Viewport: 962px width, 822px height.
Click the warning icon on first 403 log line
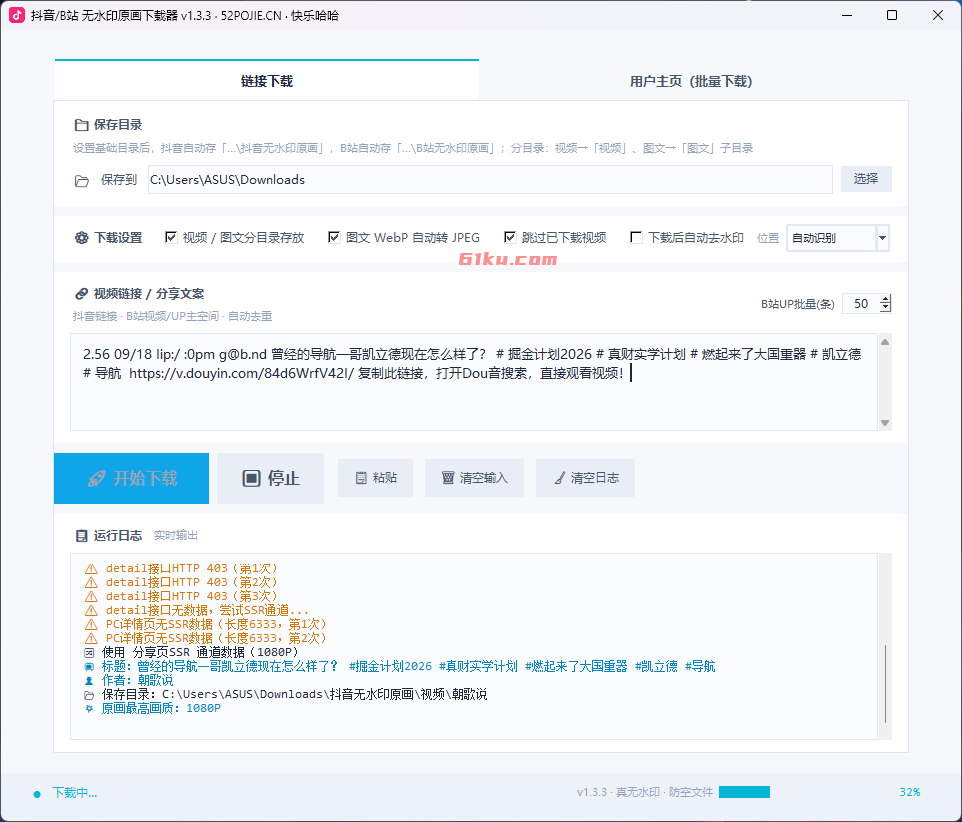91,569
